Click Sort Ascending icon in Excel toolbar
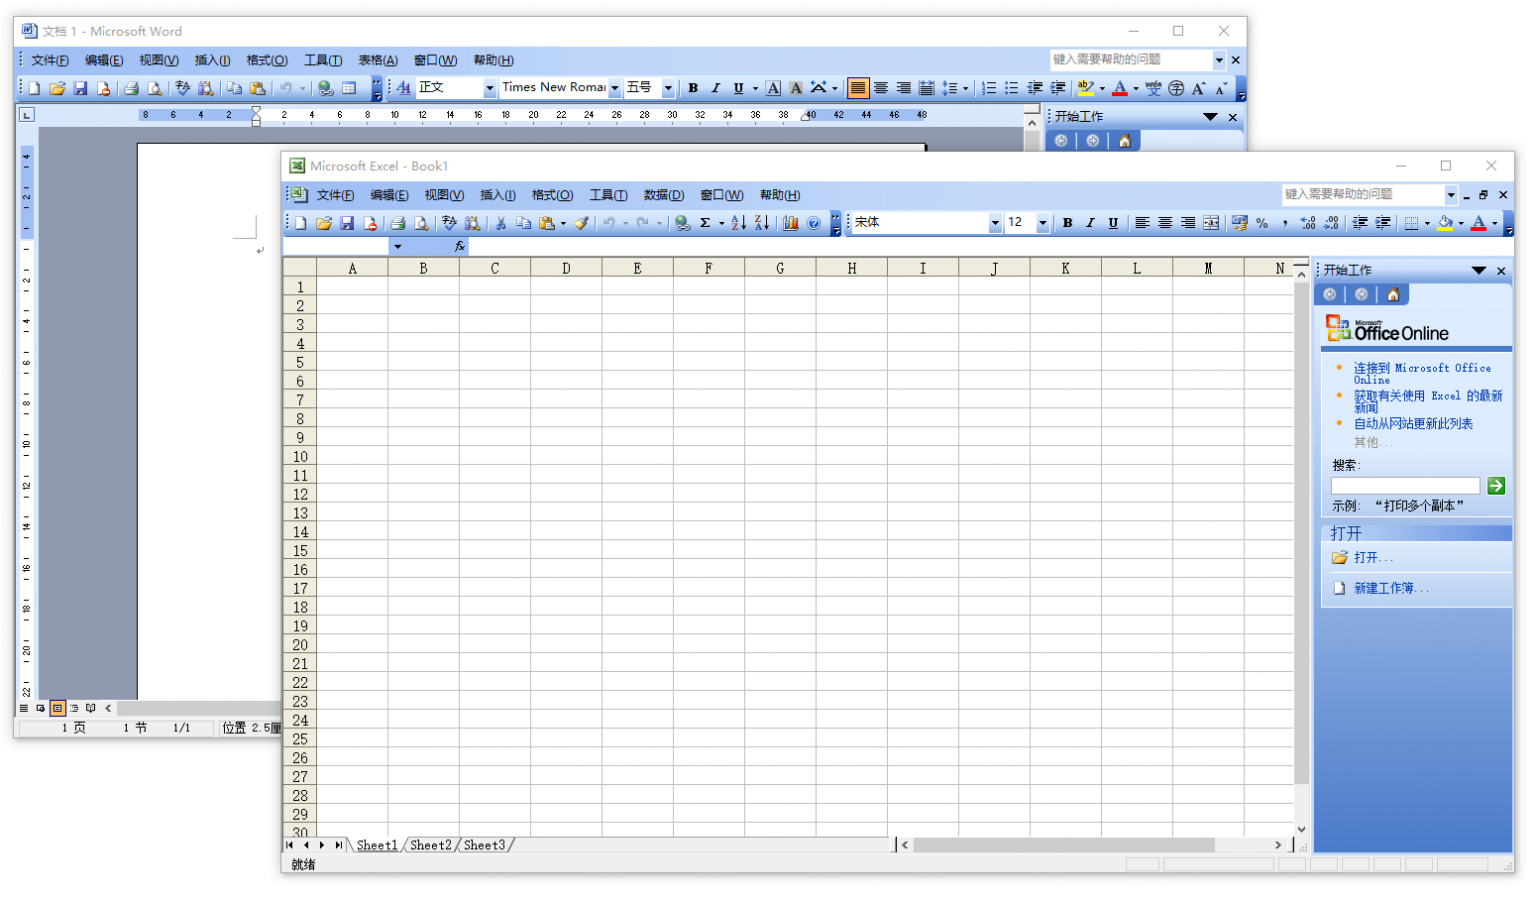The image size is (1536, 903). 738,223
